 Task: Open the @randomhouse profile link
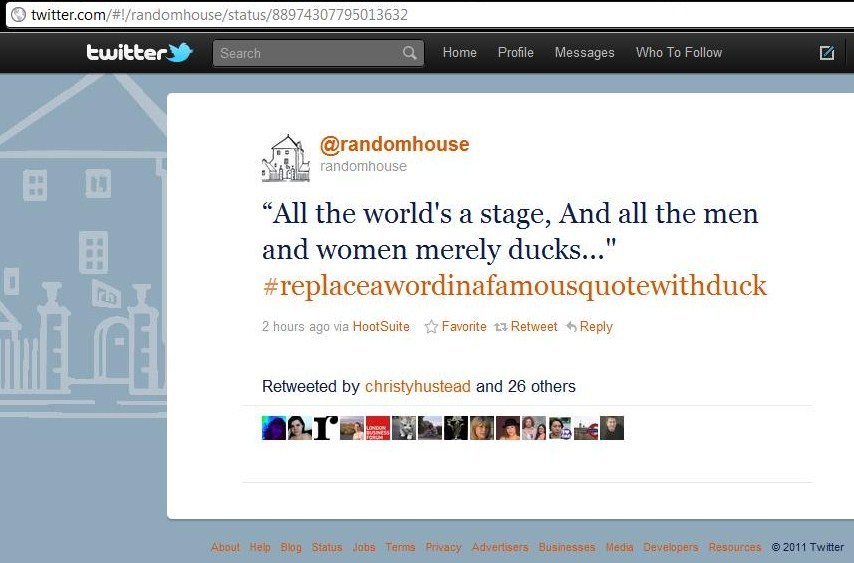394,144
